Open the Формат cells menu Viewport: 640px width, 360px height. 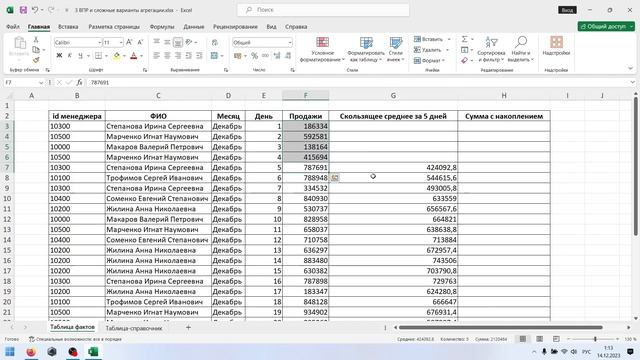(x=429, y=60)
